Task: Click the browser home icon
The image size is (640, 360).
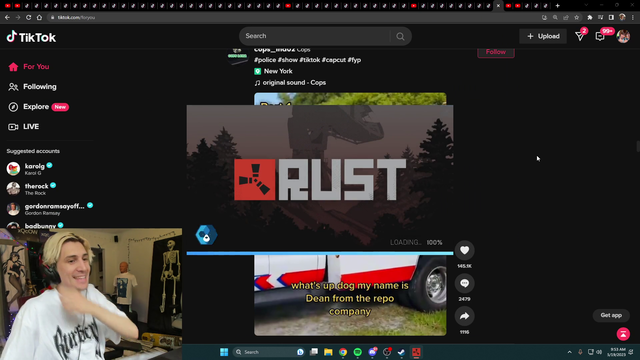Action: (39, 18)
